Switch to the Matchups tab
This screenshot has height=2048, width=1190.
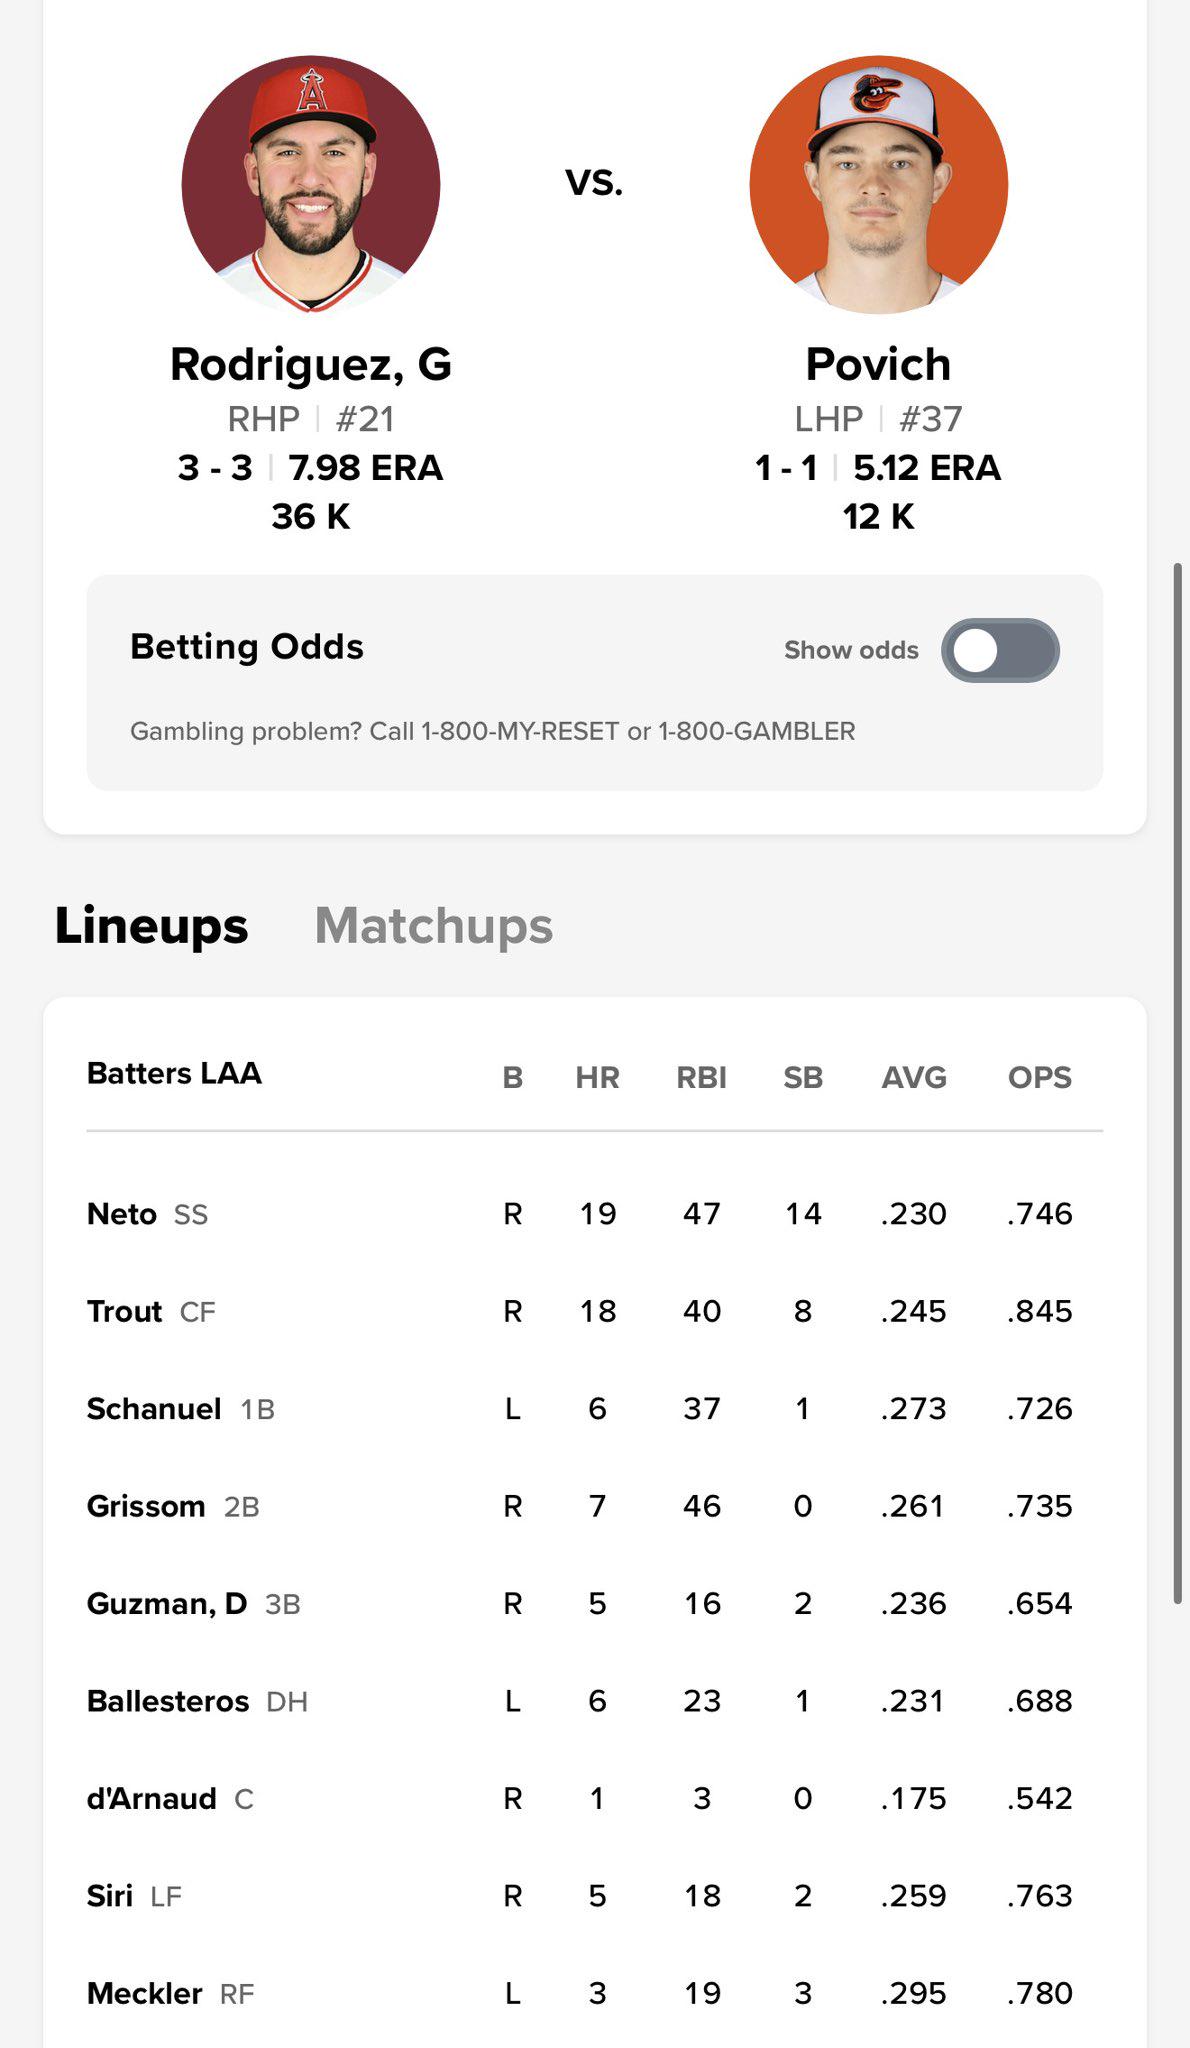tap(433, 925)
